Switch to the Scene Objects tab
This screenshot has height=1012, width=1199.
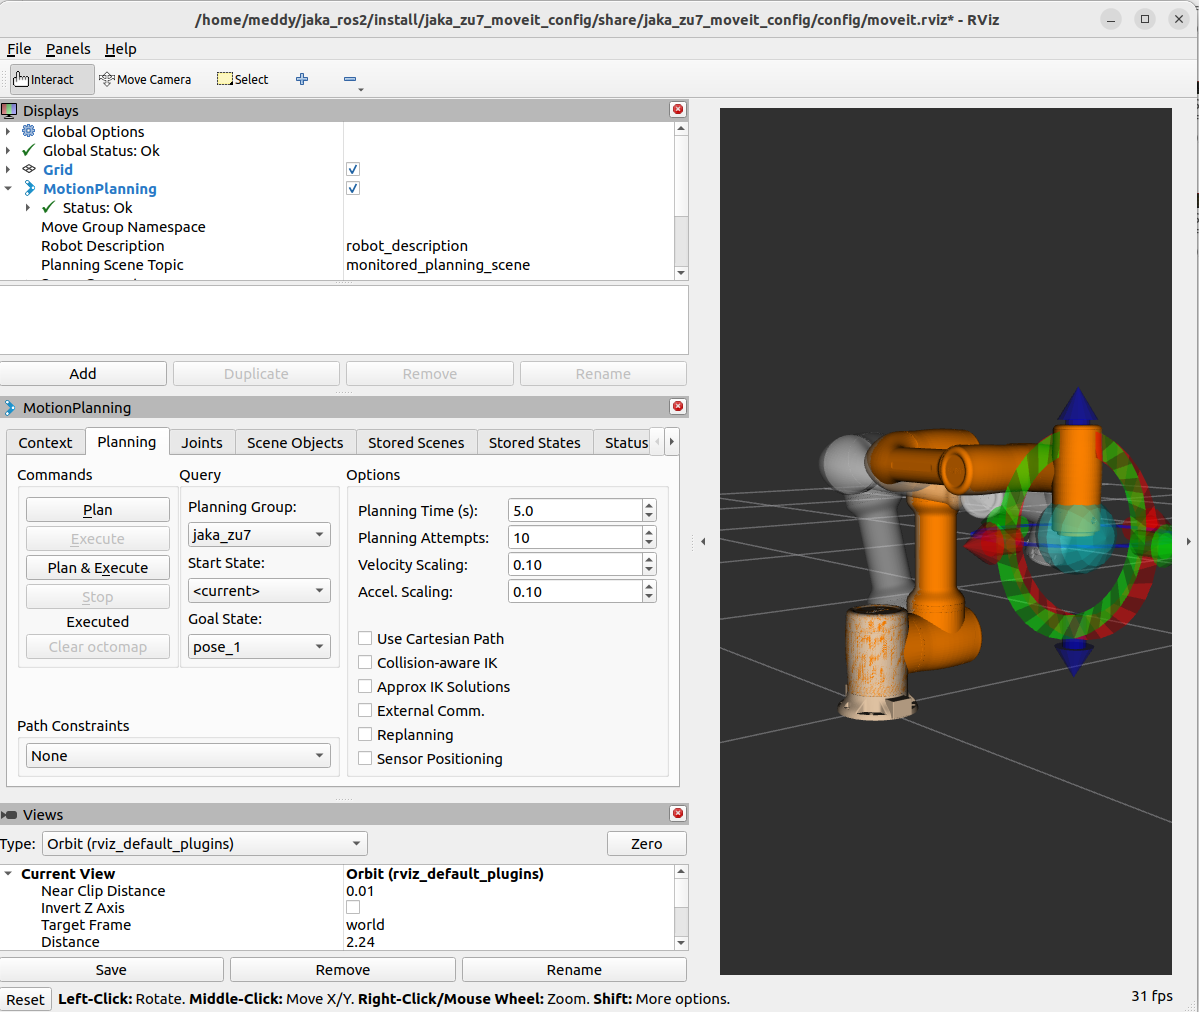[x=294, y=442]
